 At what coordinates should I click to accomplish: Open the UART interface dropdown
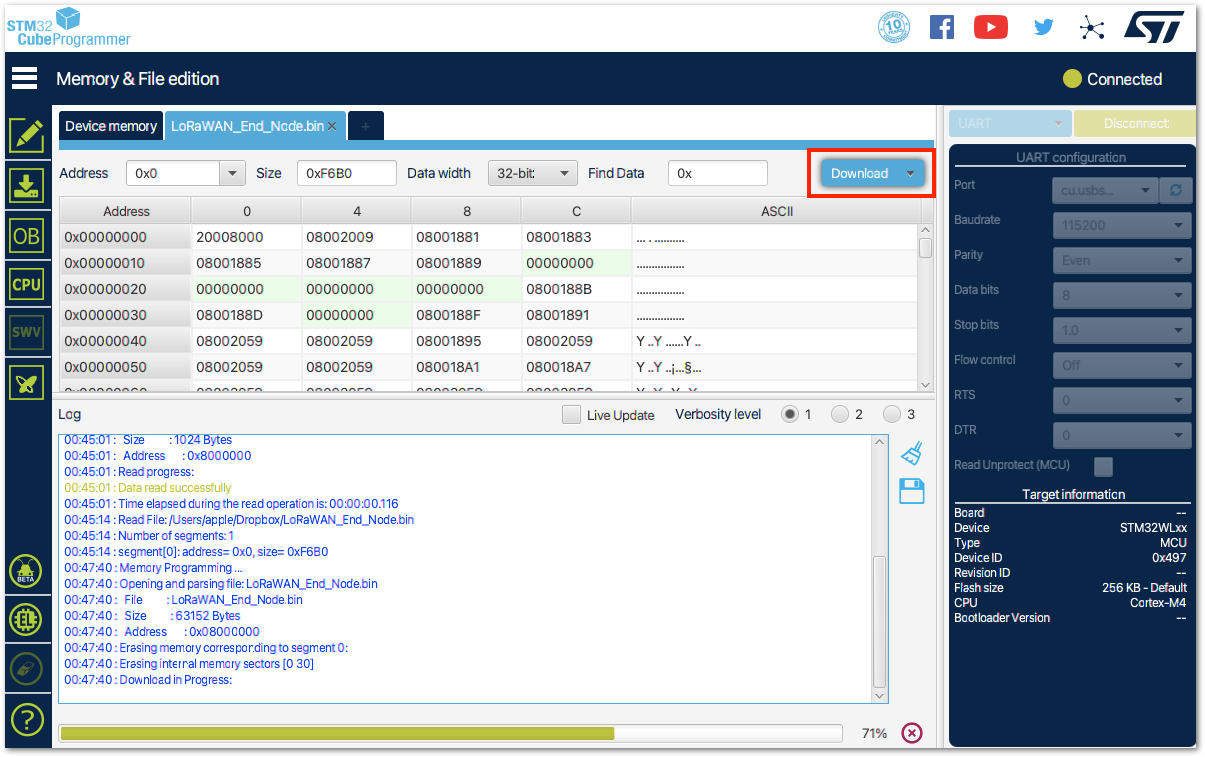1010,124
